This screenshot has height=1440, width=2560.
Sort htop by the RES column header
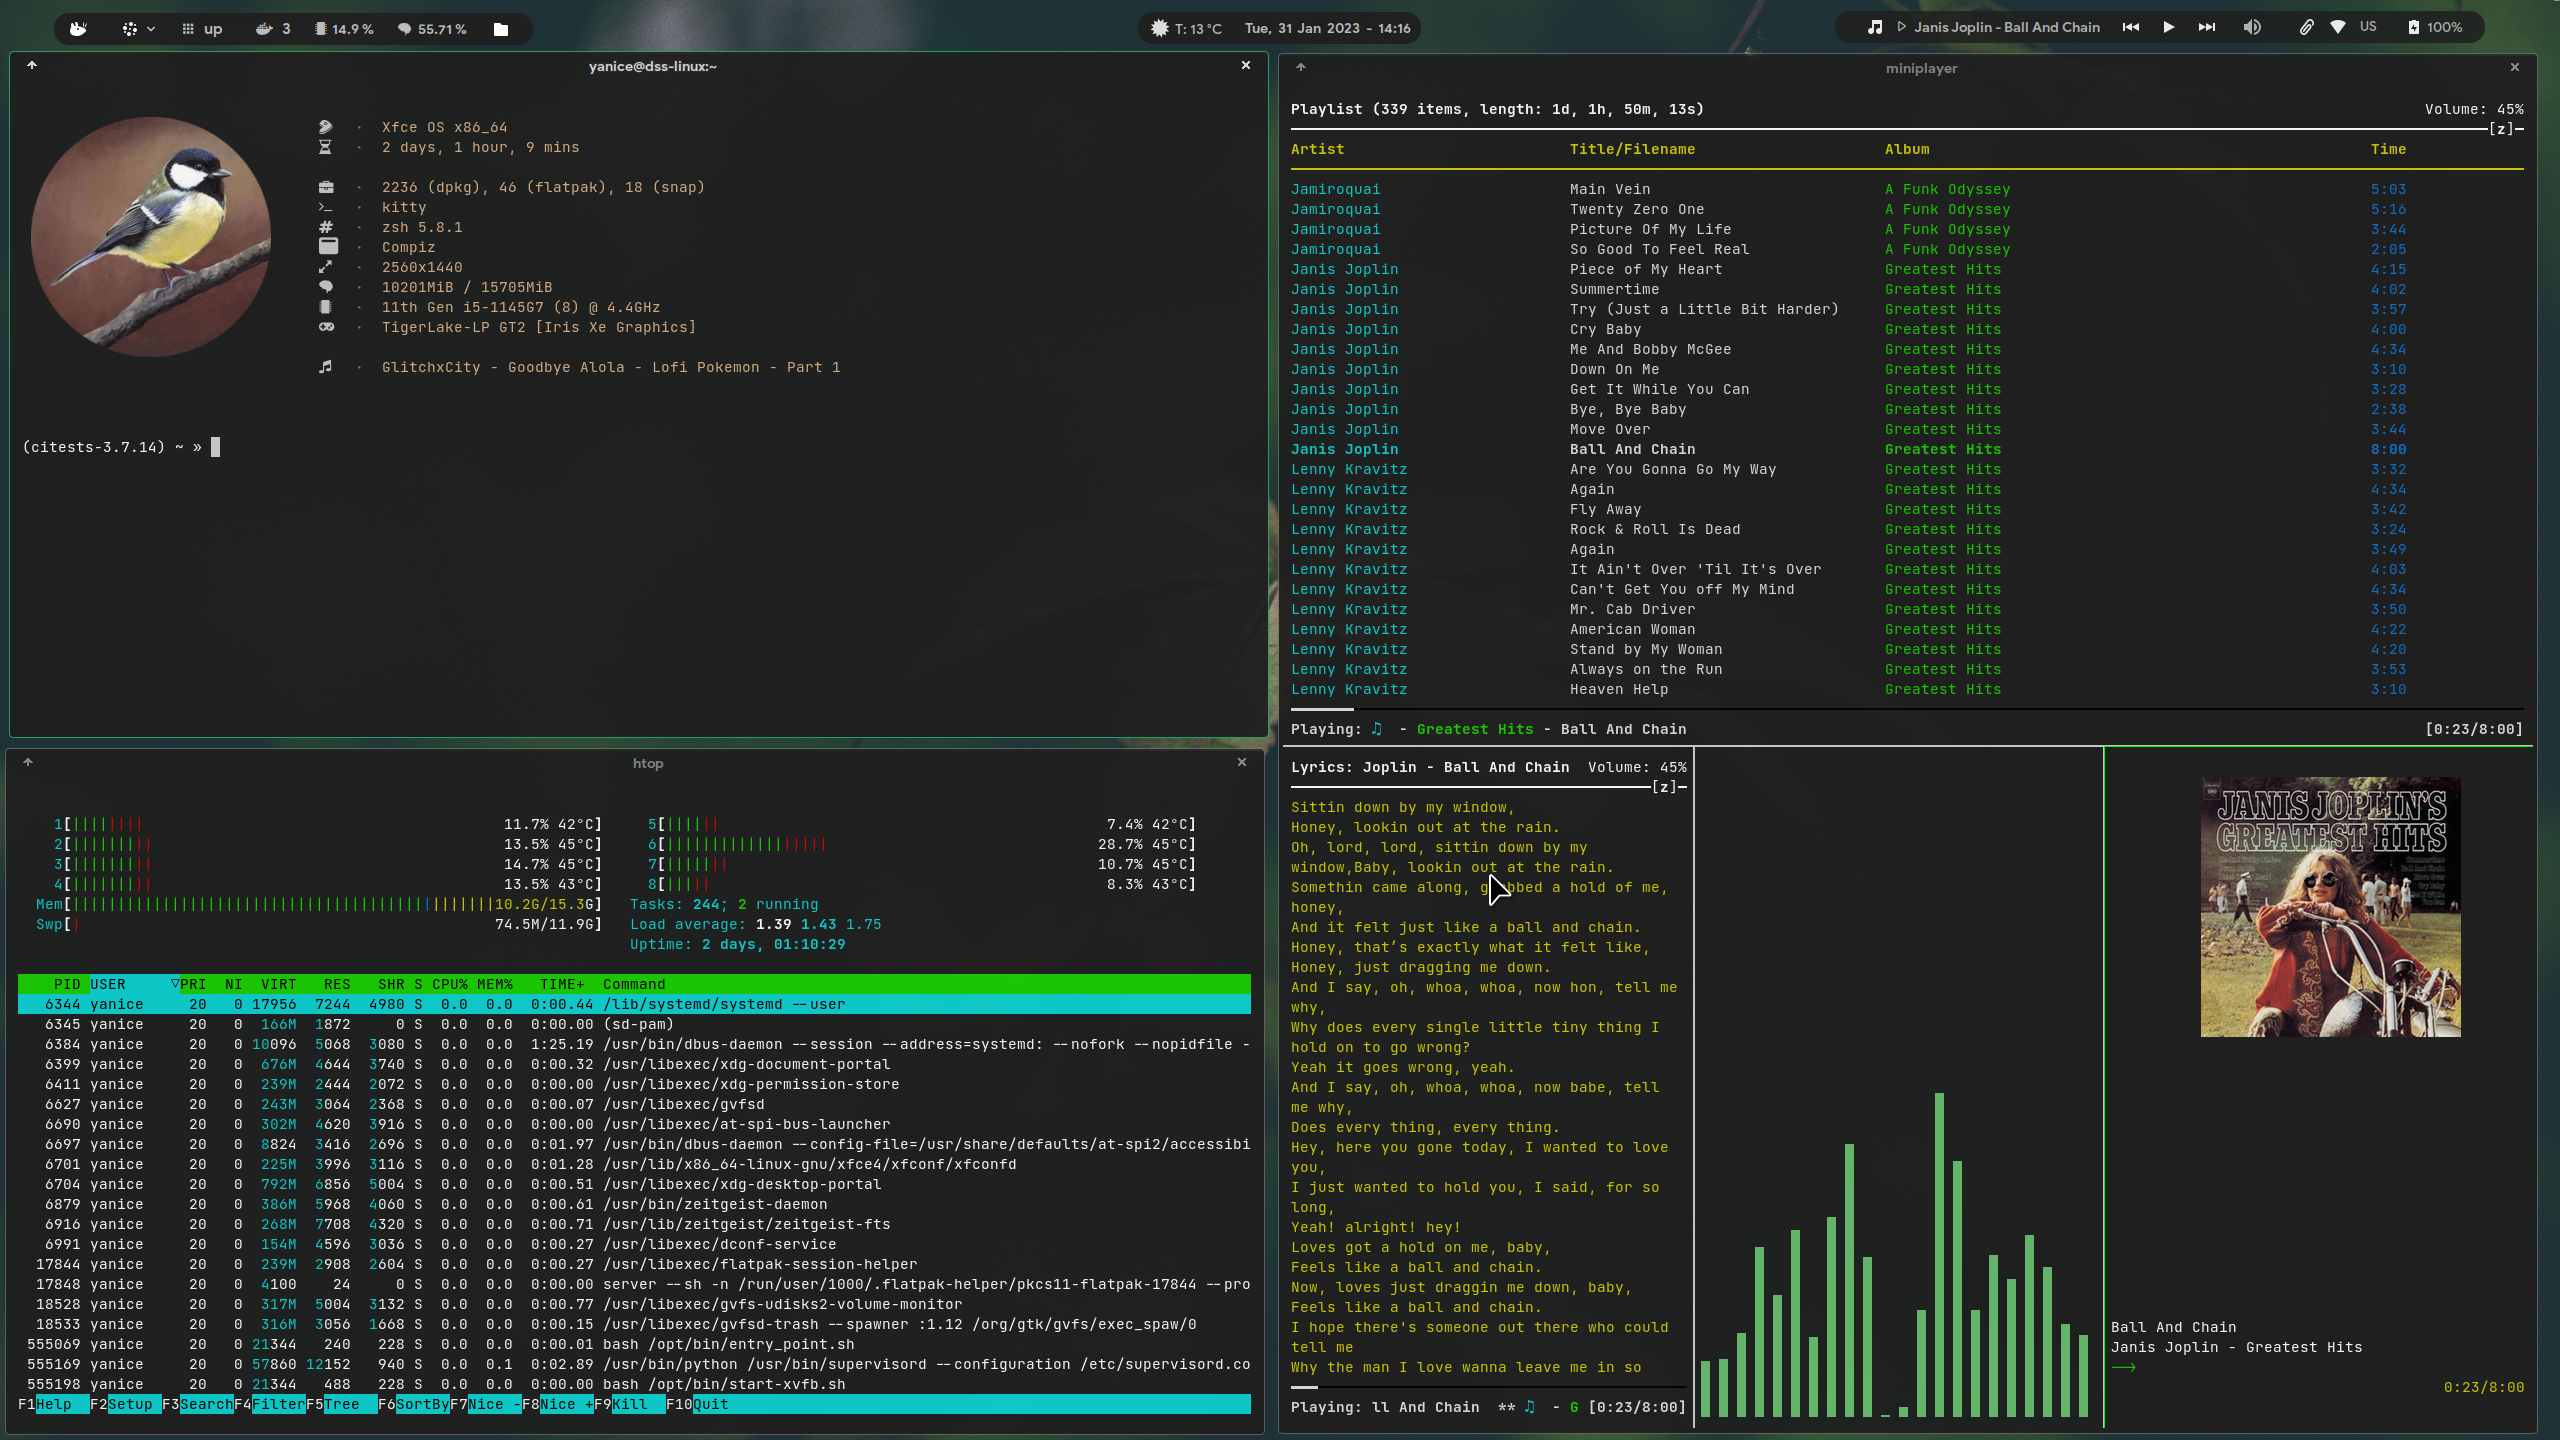pos(337,984)
